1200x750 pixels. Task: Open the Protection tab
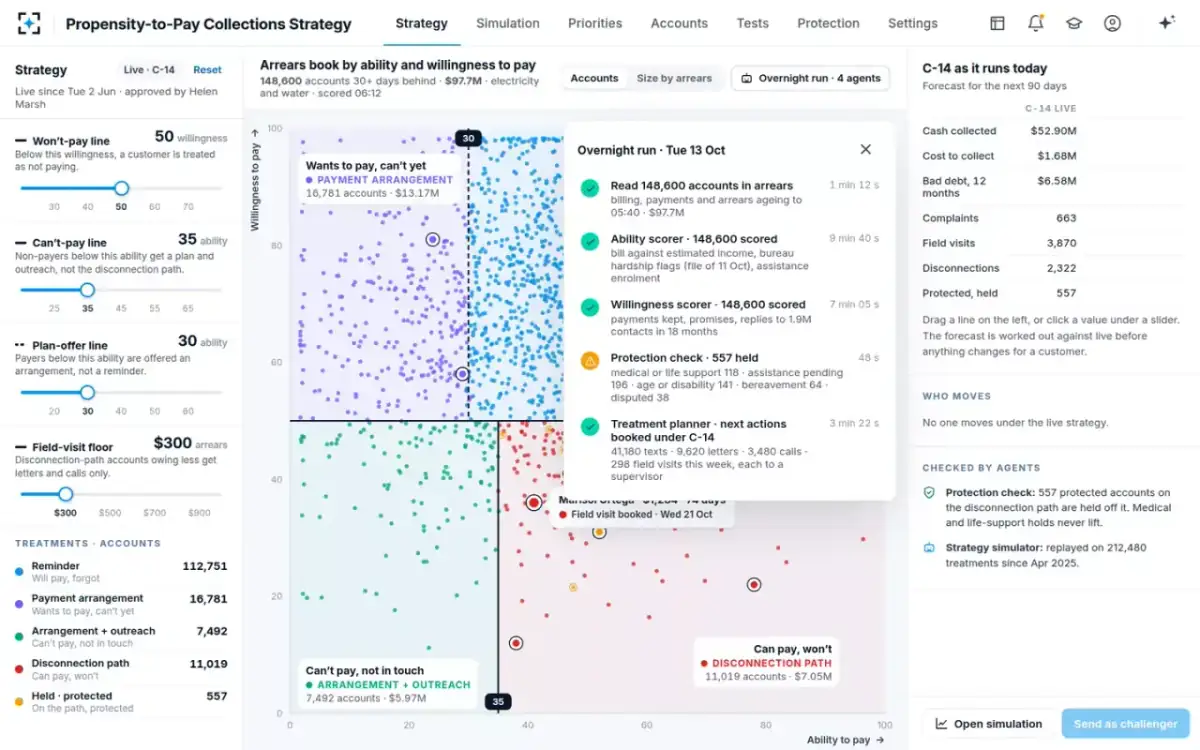coord(828,23)
